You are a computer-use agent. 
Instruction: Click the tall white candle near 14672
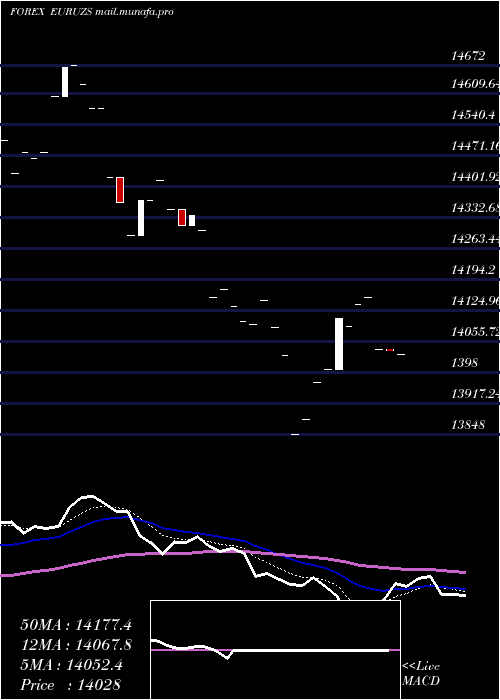[65, 82]
